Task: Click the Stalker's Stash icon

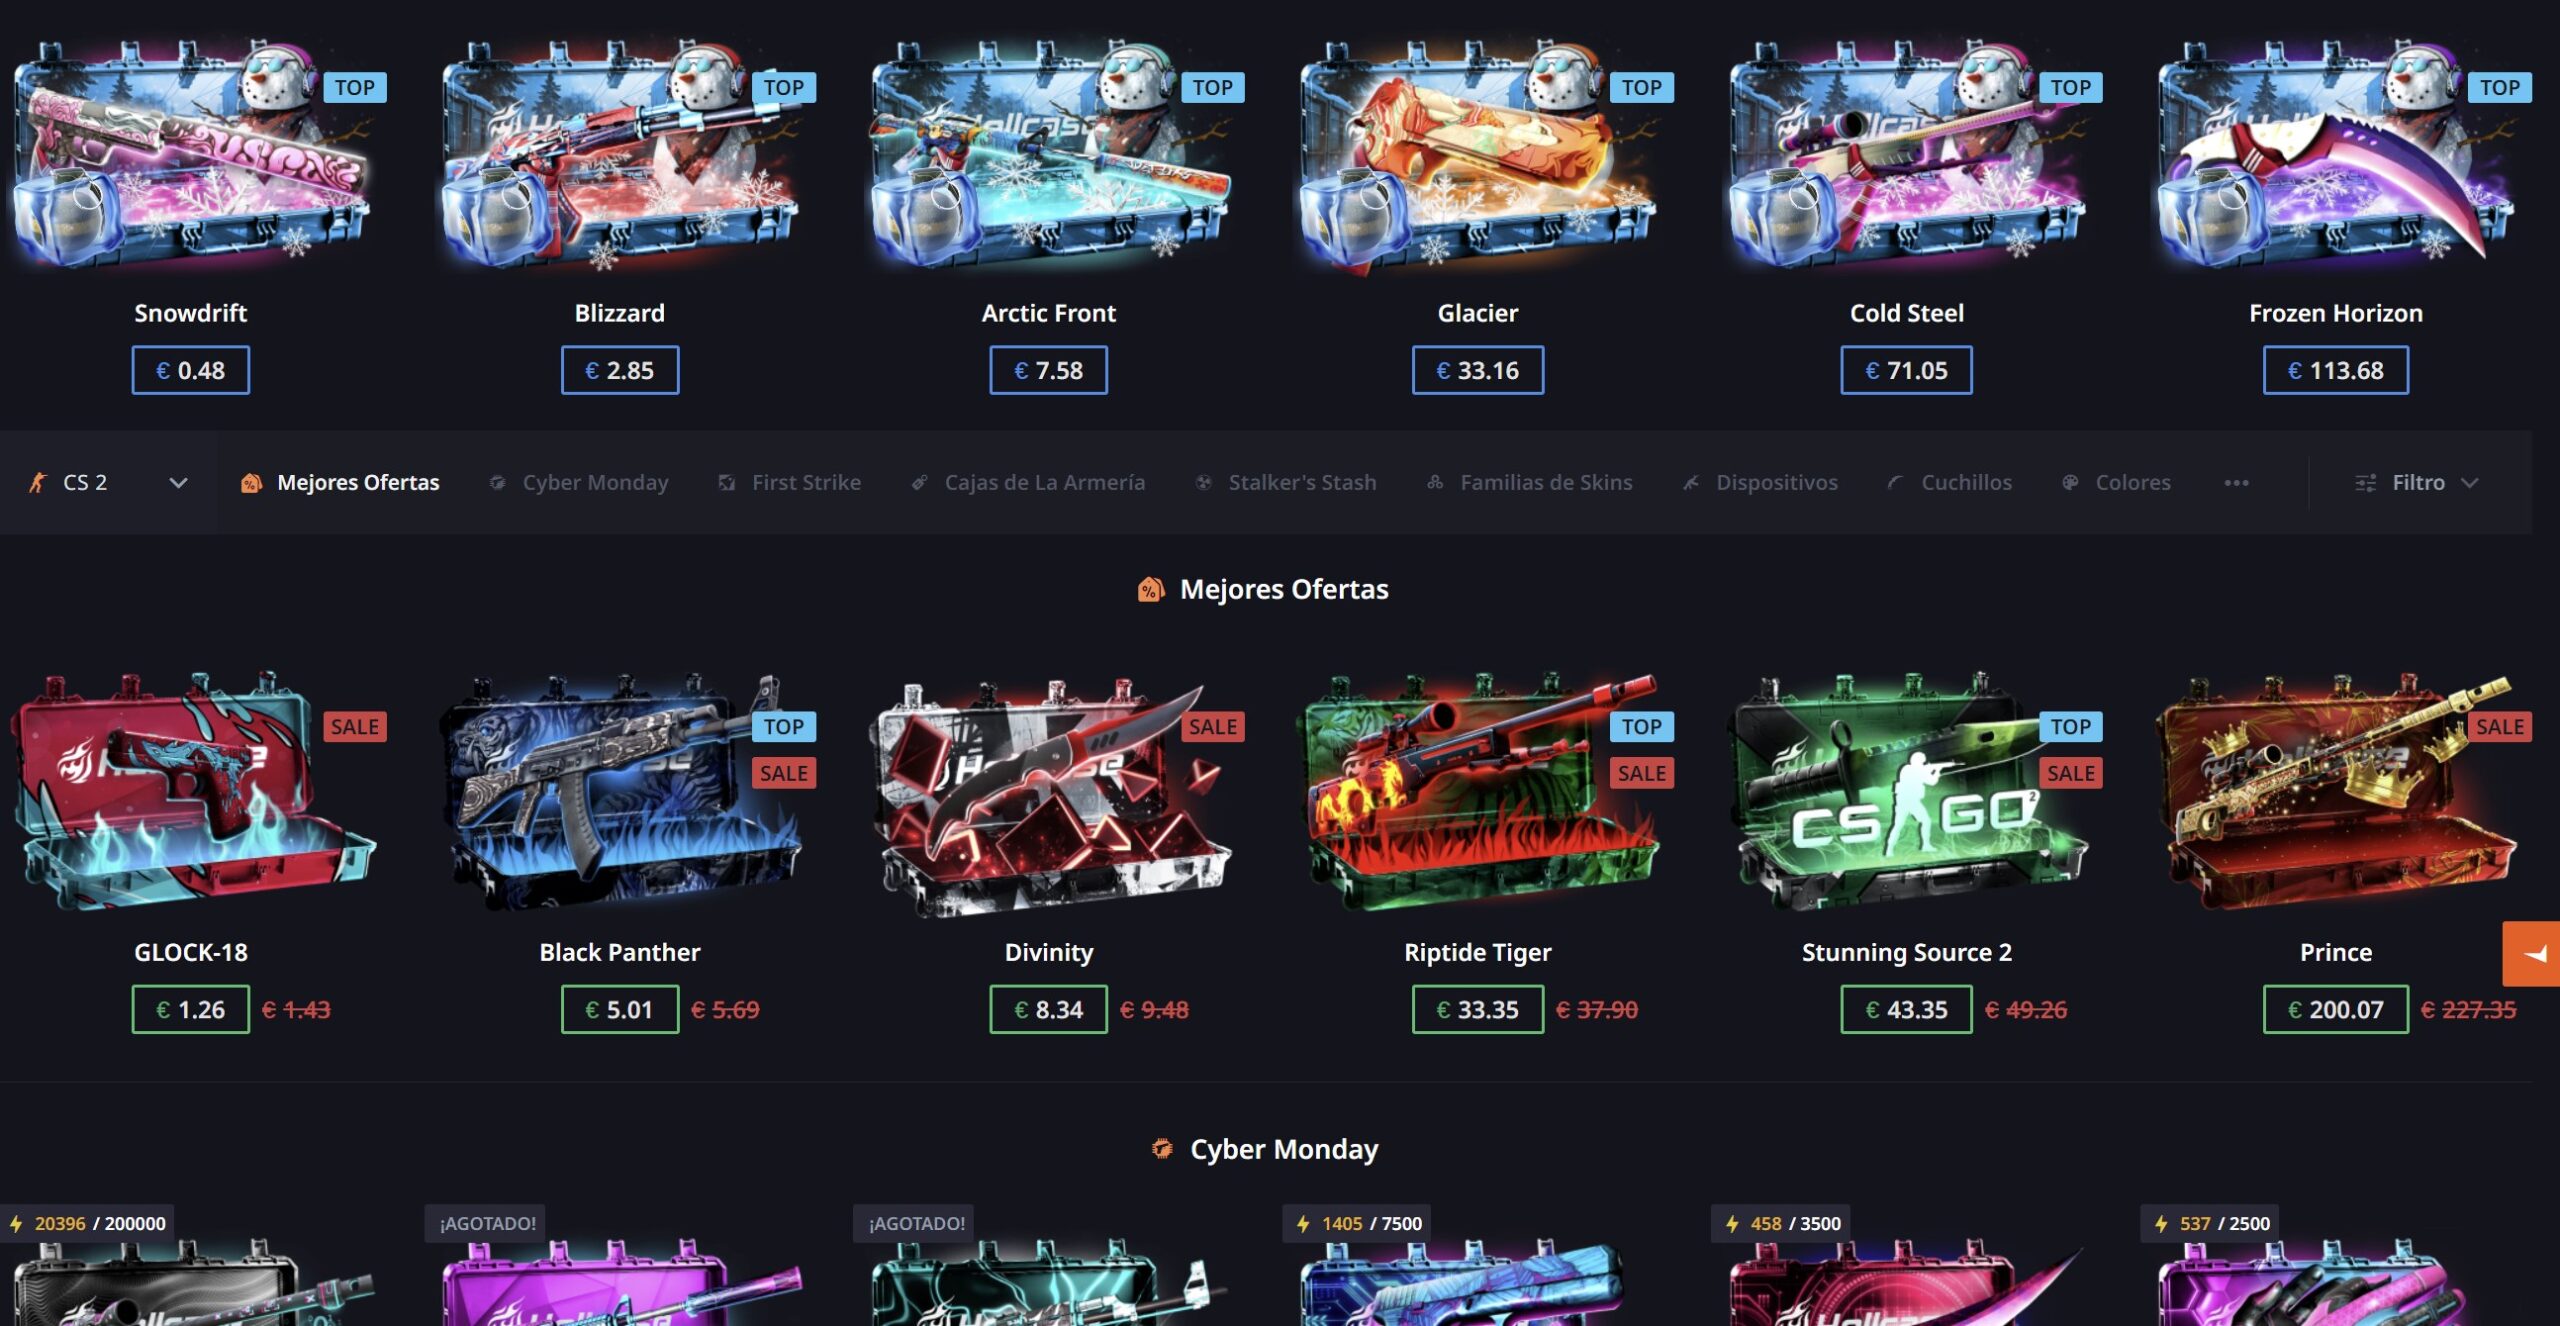Action: click(1204, 483)
